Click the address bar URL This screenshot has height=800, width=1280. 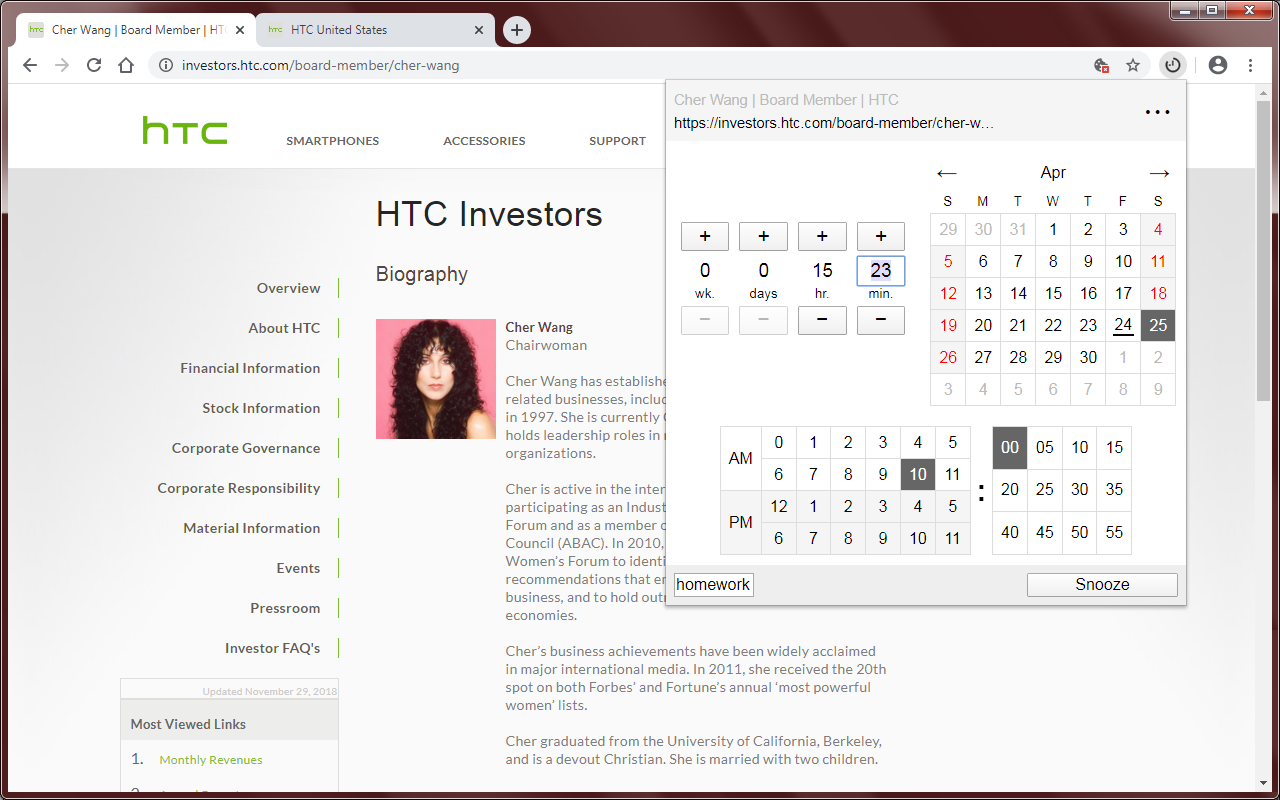[320, 66]
